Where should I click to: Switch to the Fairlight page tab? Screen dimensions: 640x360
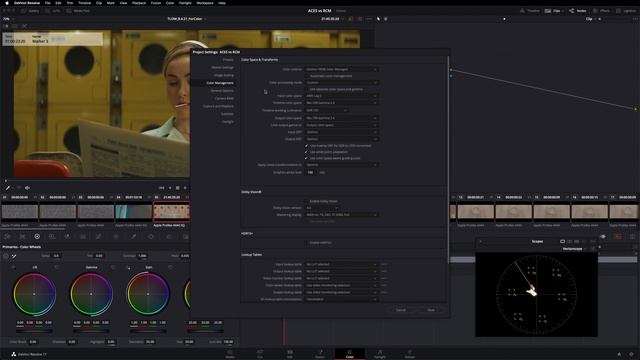point(380,353)
